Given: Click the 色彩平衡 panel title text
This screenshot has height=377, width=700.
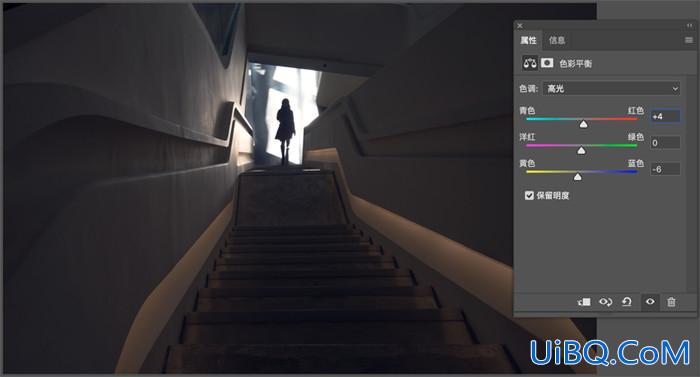Looking at the screenshot, I should (575, 63).
